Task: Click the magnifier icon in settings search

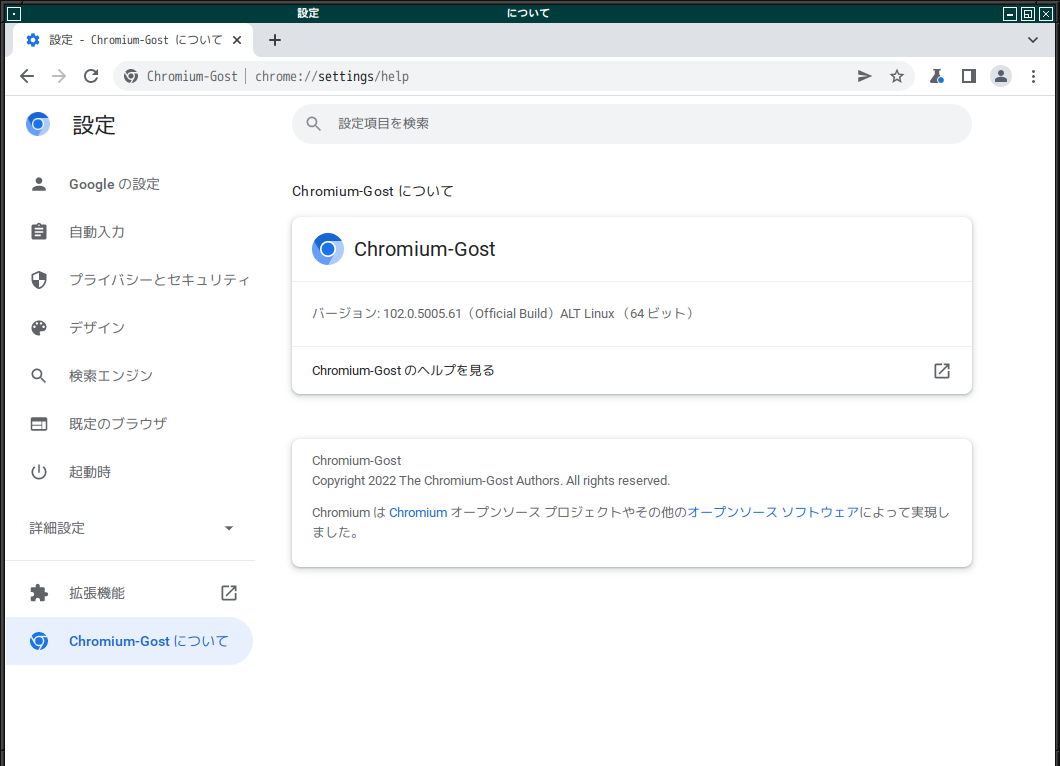Action: 313,124
